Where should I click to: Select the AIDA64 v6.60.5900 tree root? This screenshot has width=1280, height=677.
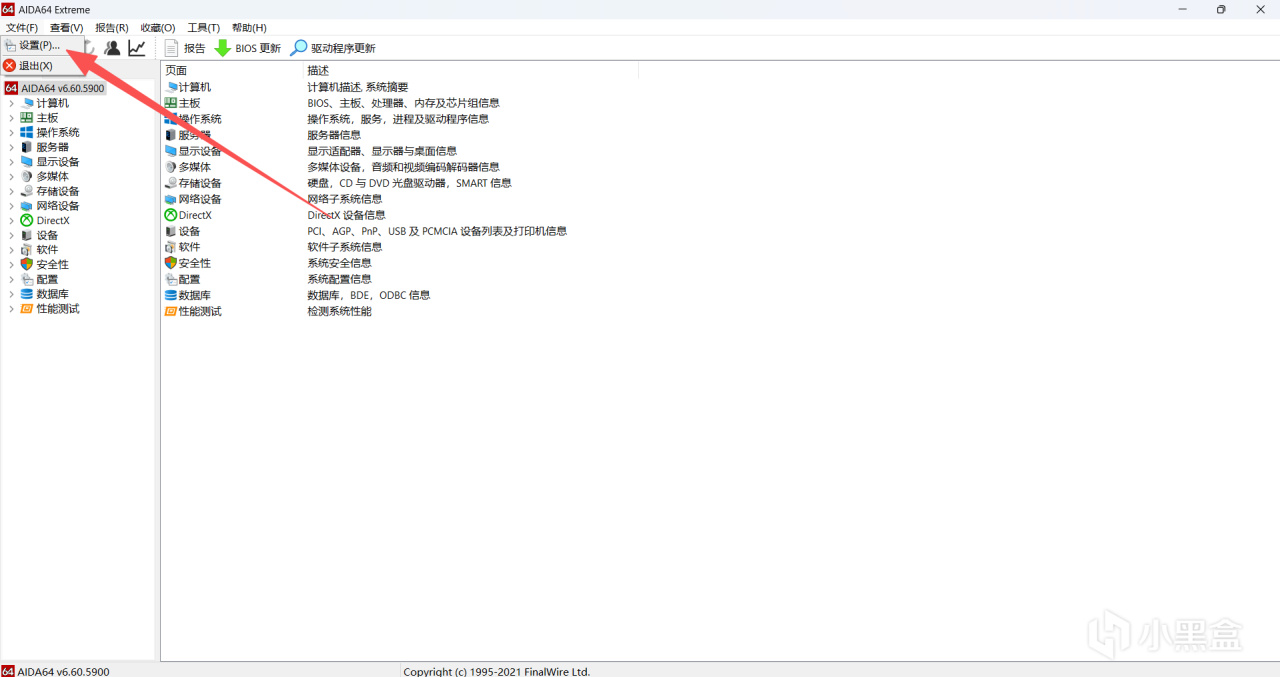55,88
